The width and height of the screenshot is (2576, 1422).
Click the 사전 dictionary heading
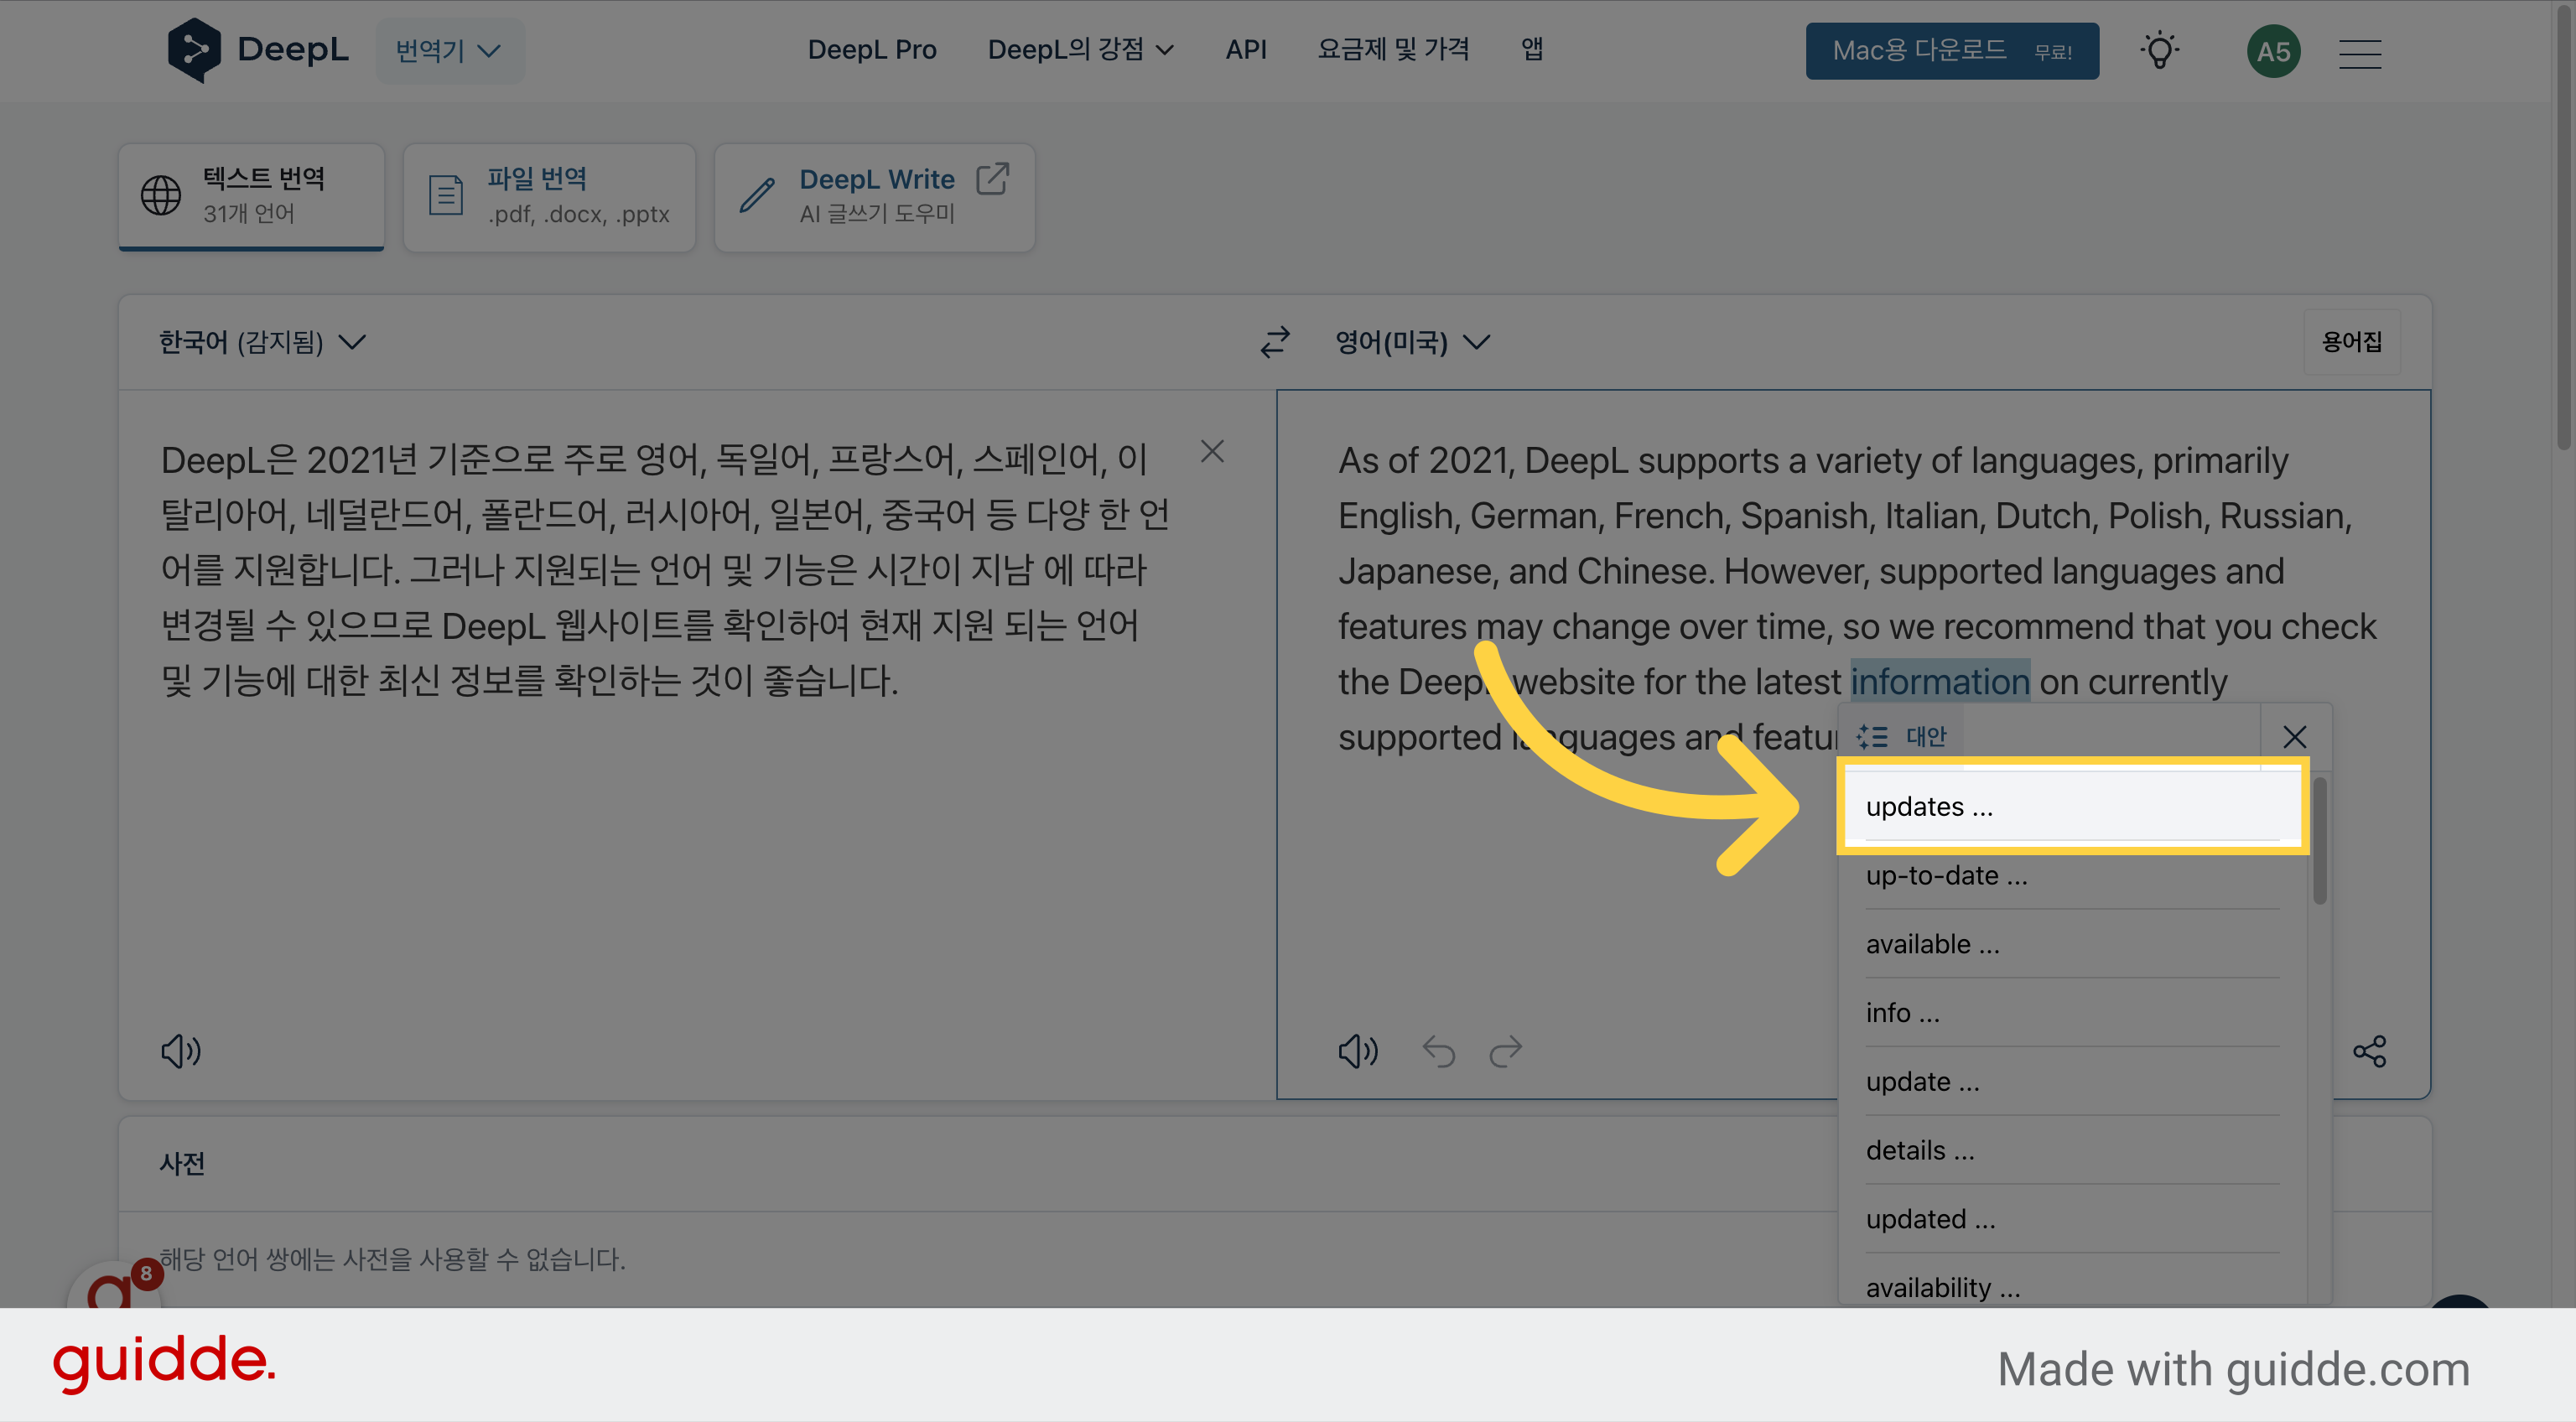pyautogui.click(x=182, y=1163)
